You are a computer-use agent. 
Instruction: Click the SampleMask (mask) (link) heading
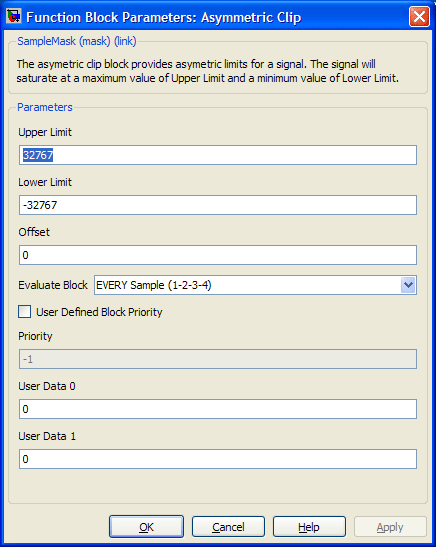77,41
